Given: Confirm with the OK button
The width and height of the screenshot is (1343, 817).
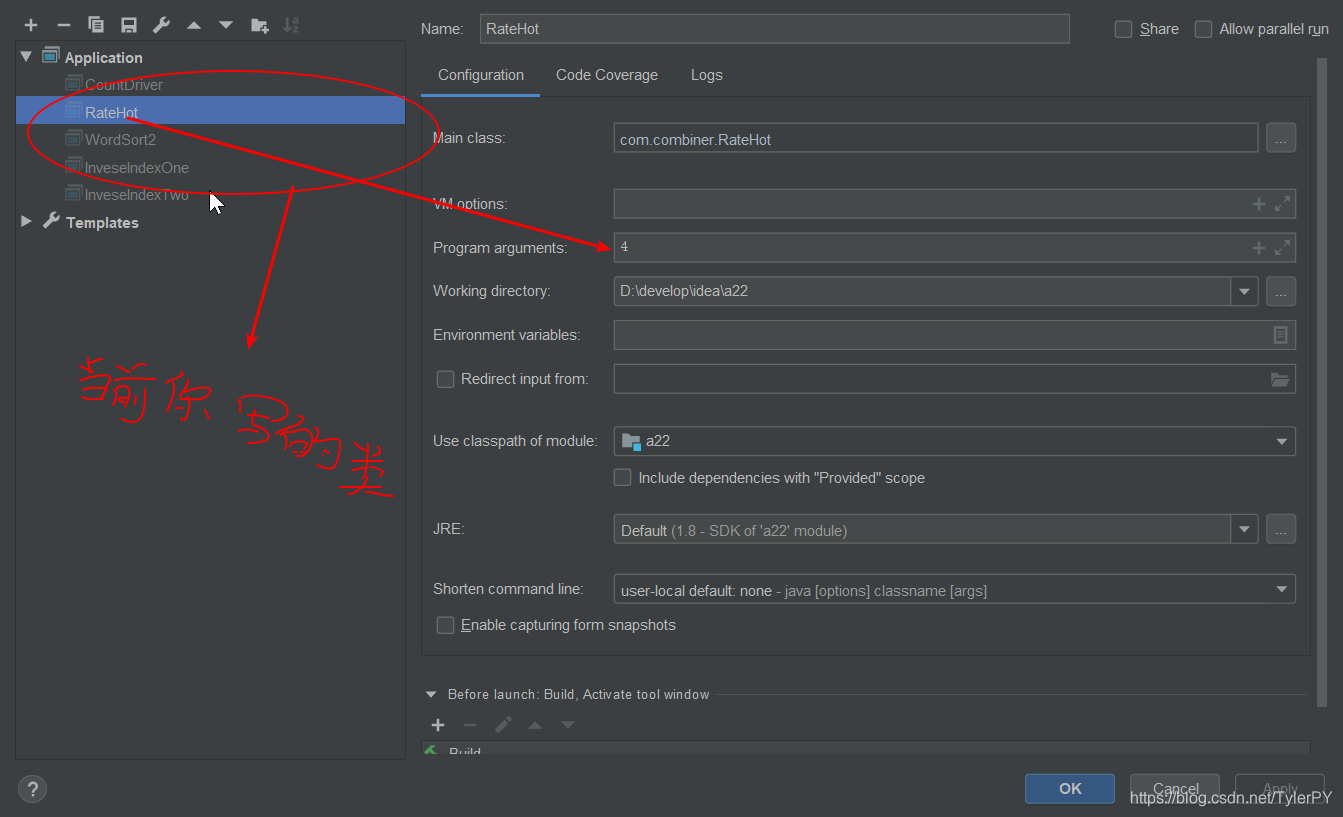Looking at the screenshot, I should (x=1070, y=788).
